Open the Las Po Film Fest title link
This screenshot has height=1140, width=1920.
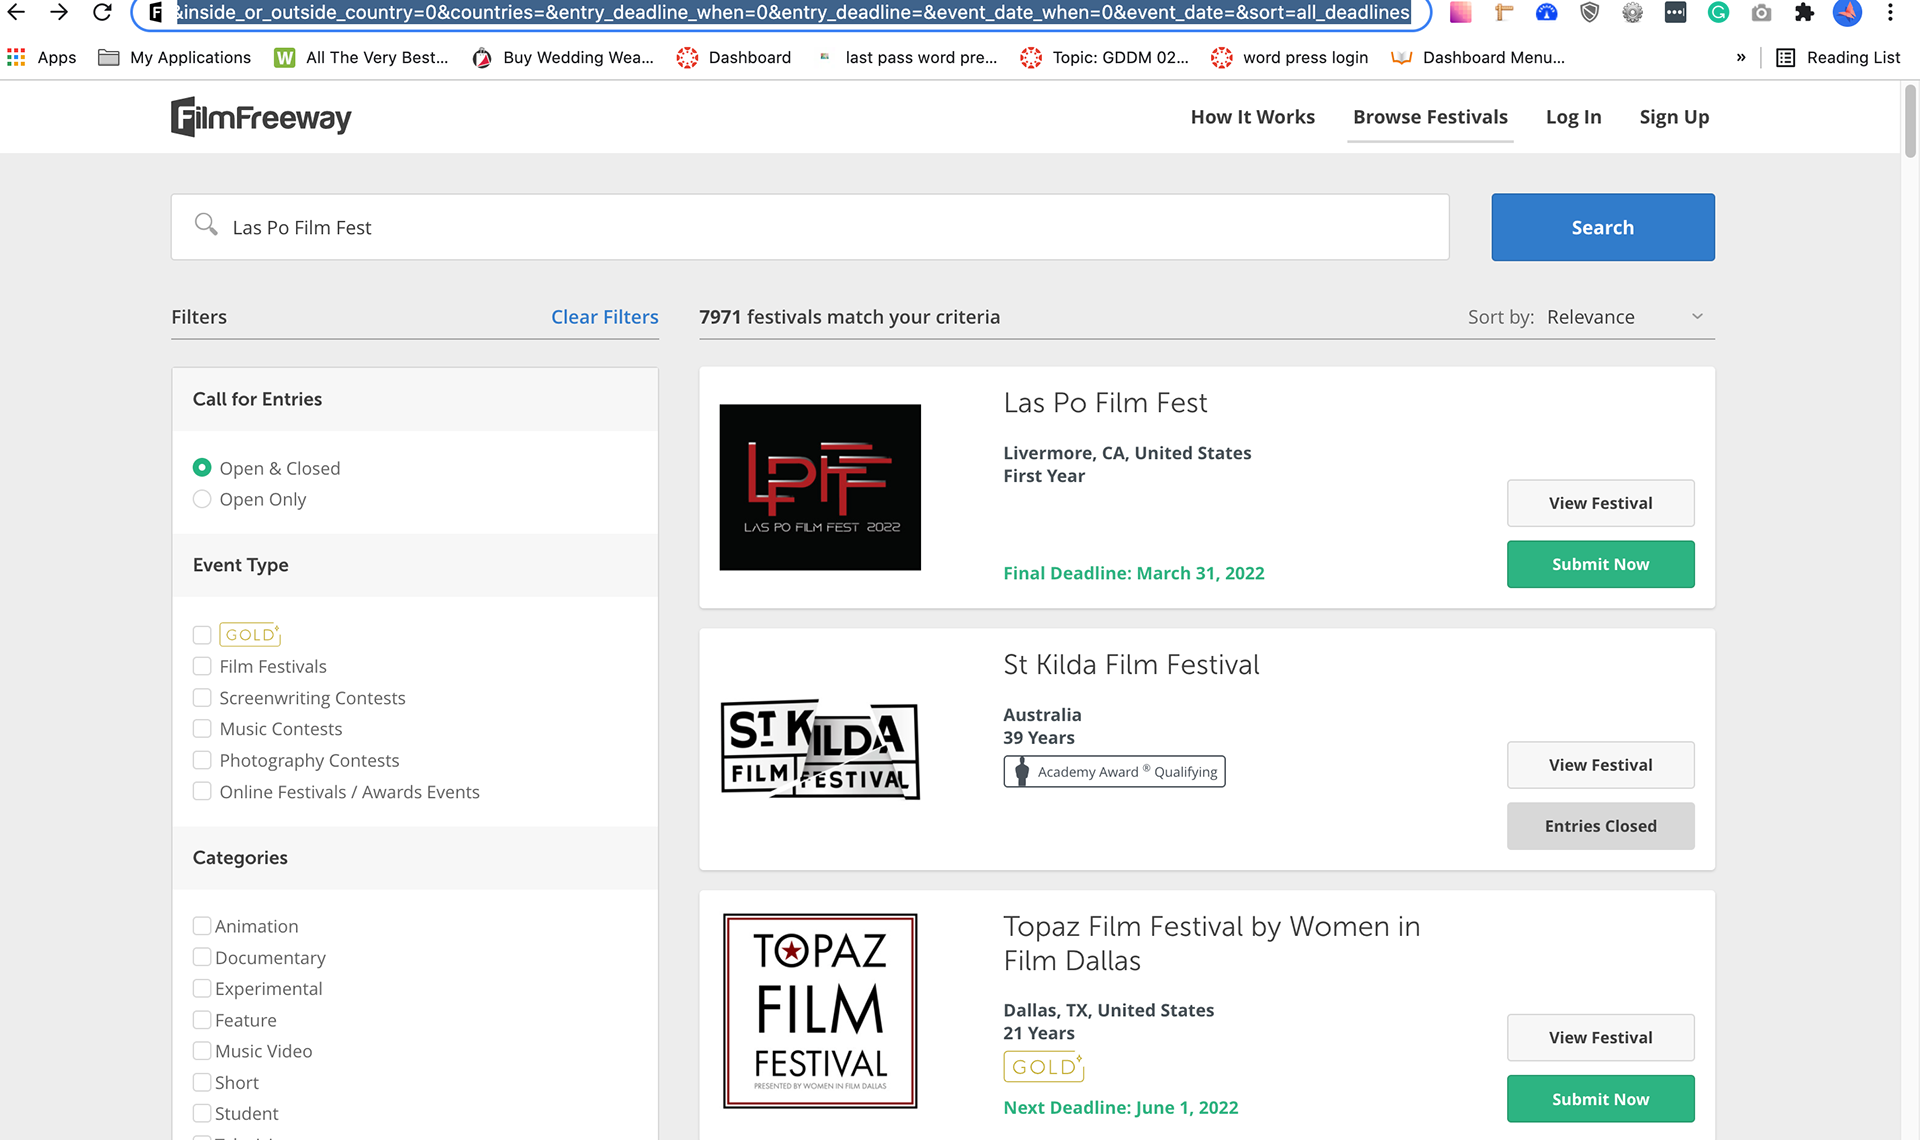[1105, 403]
